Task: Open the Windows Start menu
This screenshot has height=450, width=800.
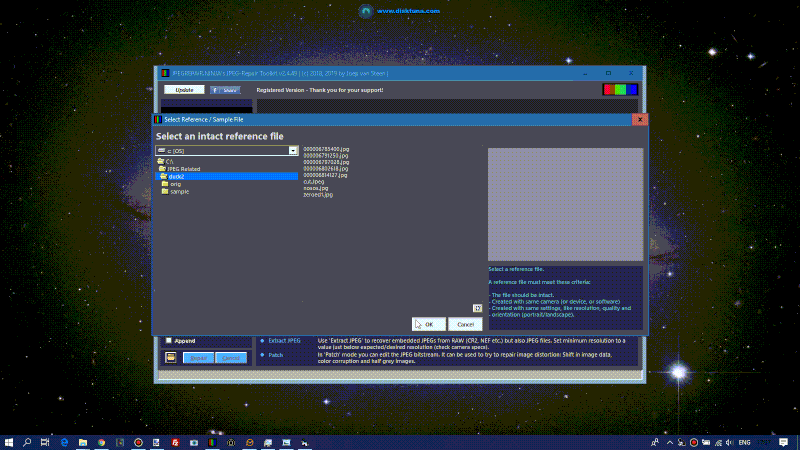Action: coord(9,442)
